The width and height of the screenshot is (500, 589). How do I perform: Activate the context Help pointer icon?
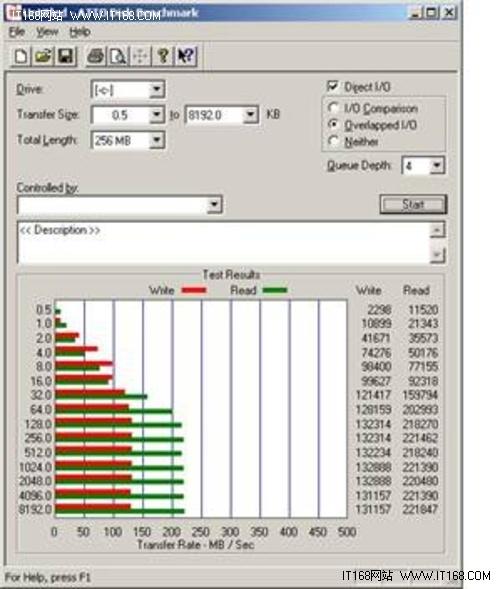186,56
